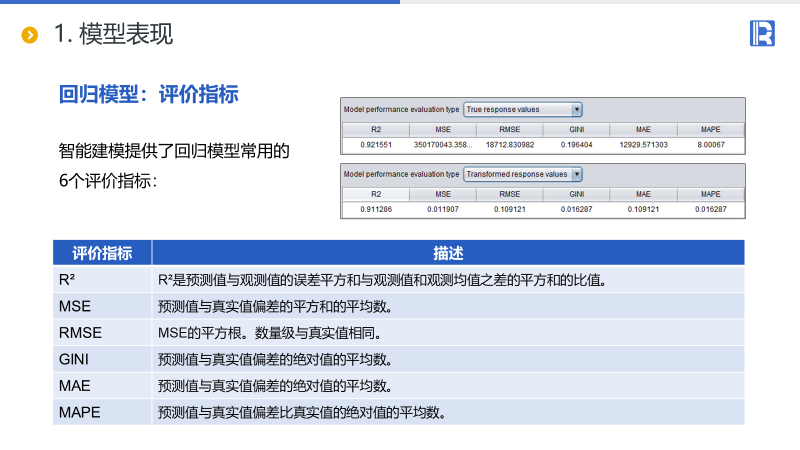Click the blue R logo in the top-right corner
Viewport: 800px width, 450px height.
pos(761,33)
